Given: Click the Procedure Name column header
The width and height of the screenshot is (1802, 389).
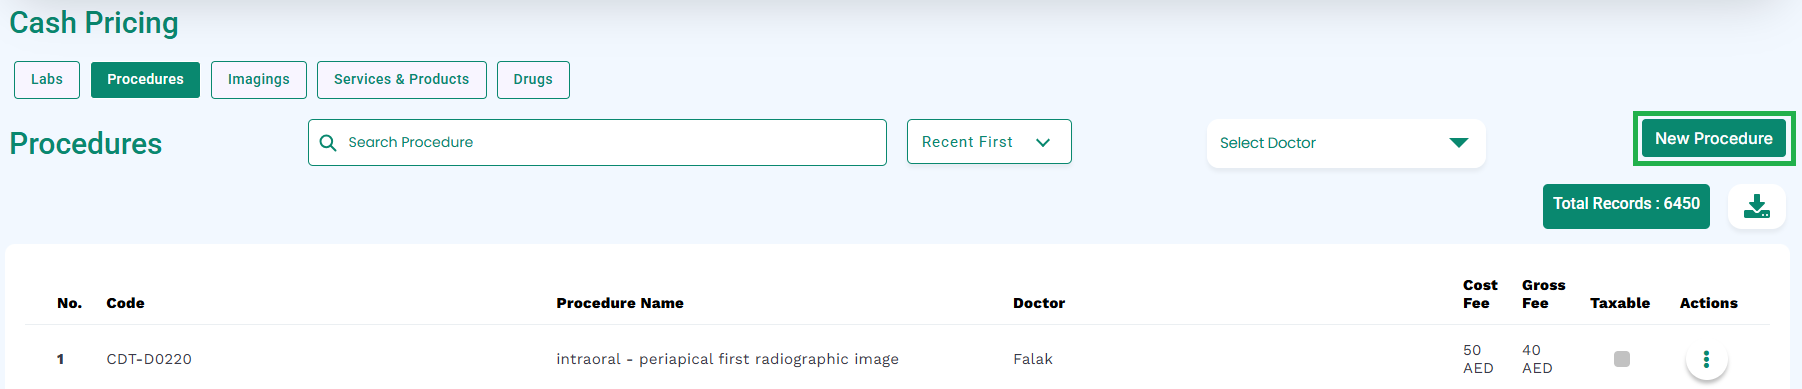Looking at the screenshot, I should [x=620, y=303].
